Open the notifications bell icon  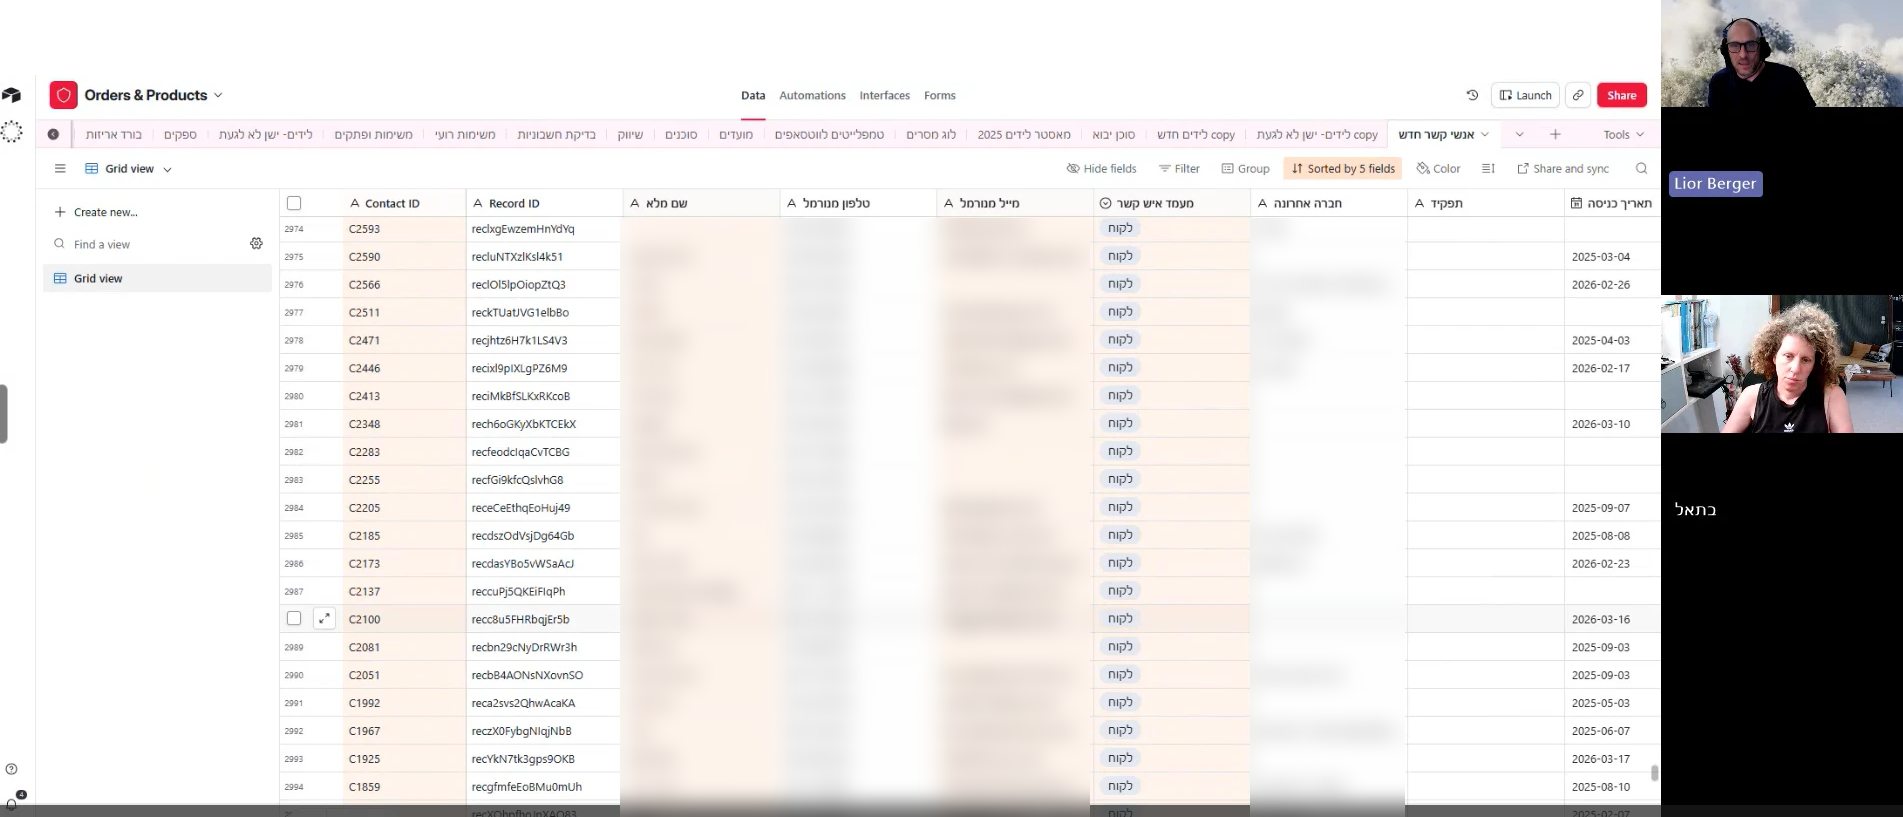point(12,803)
